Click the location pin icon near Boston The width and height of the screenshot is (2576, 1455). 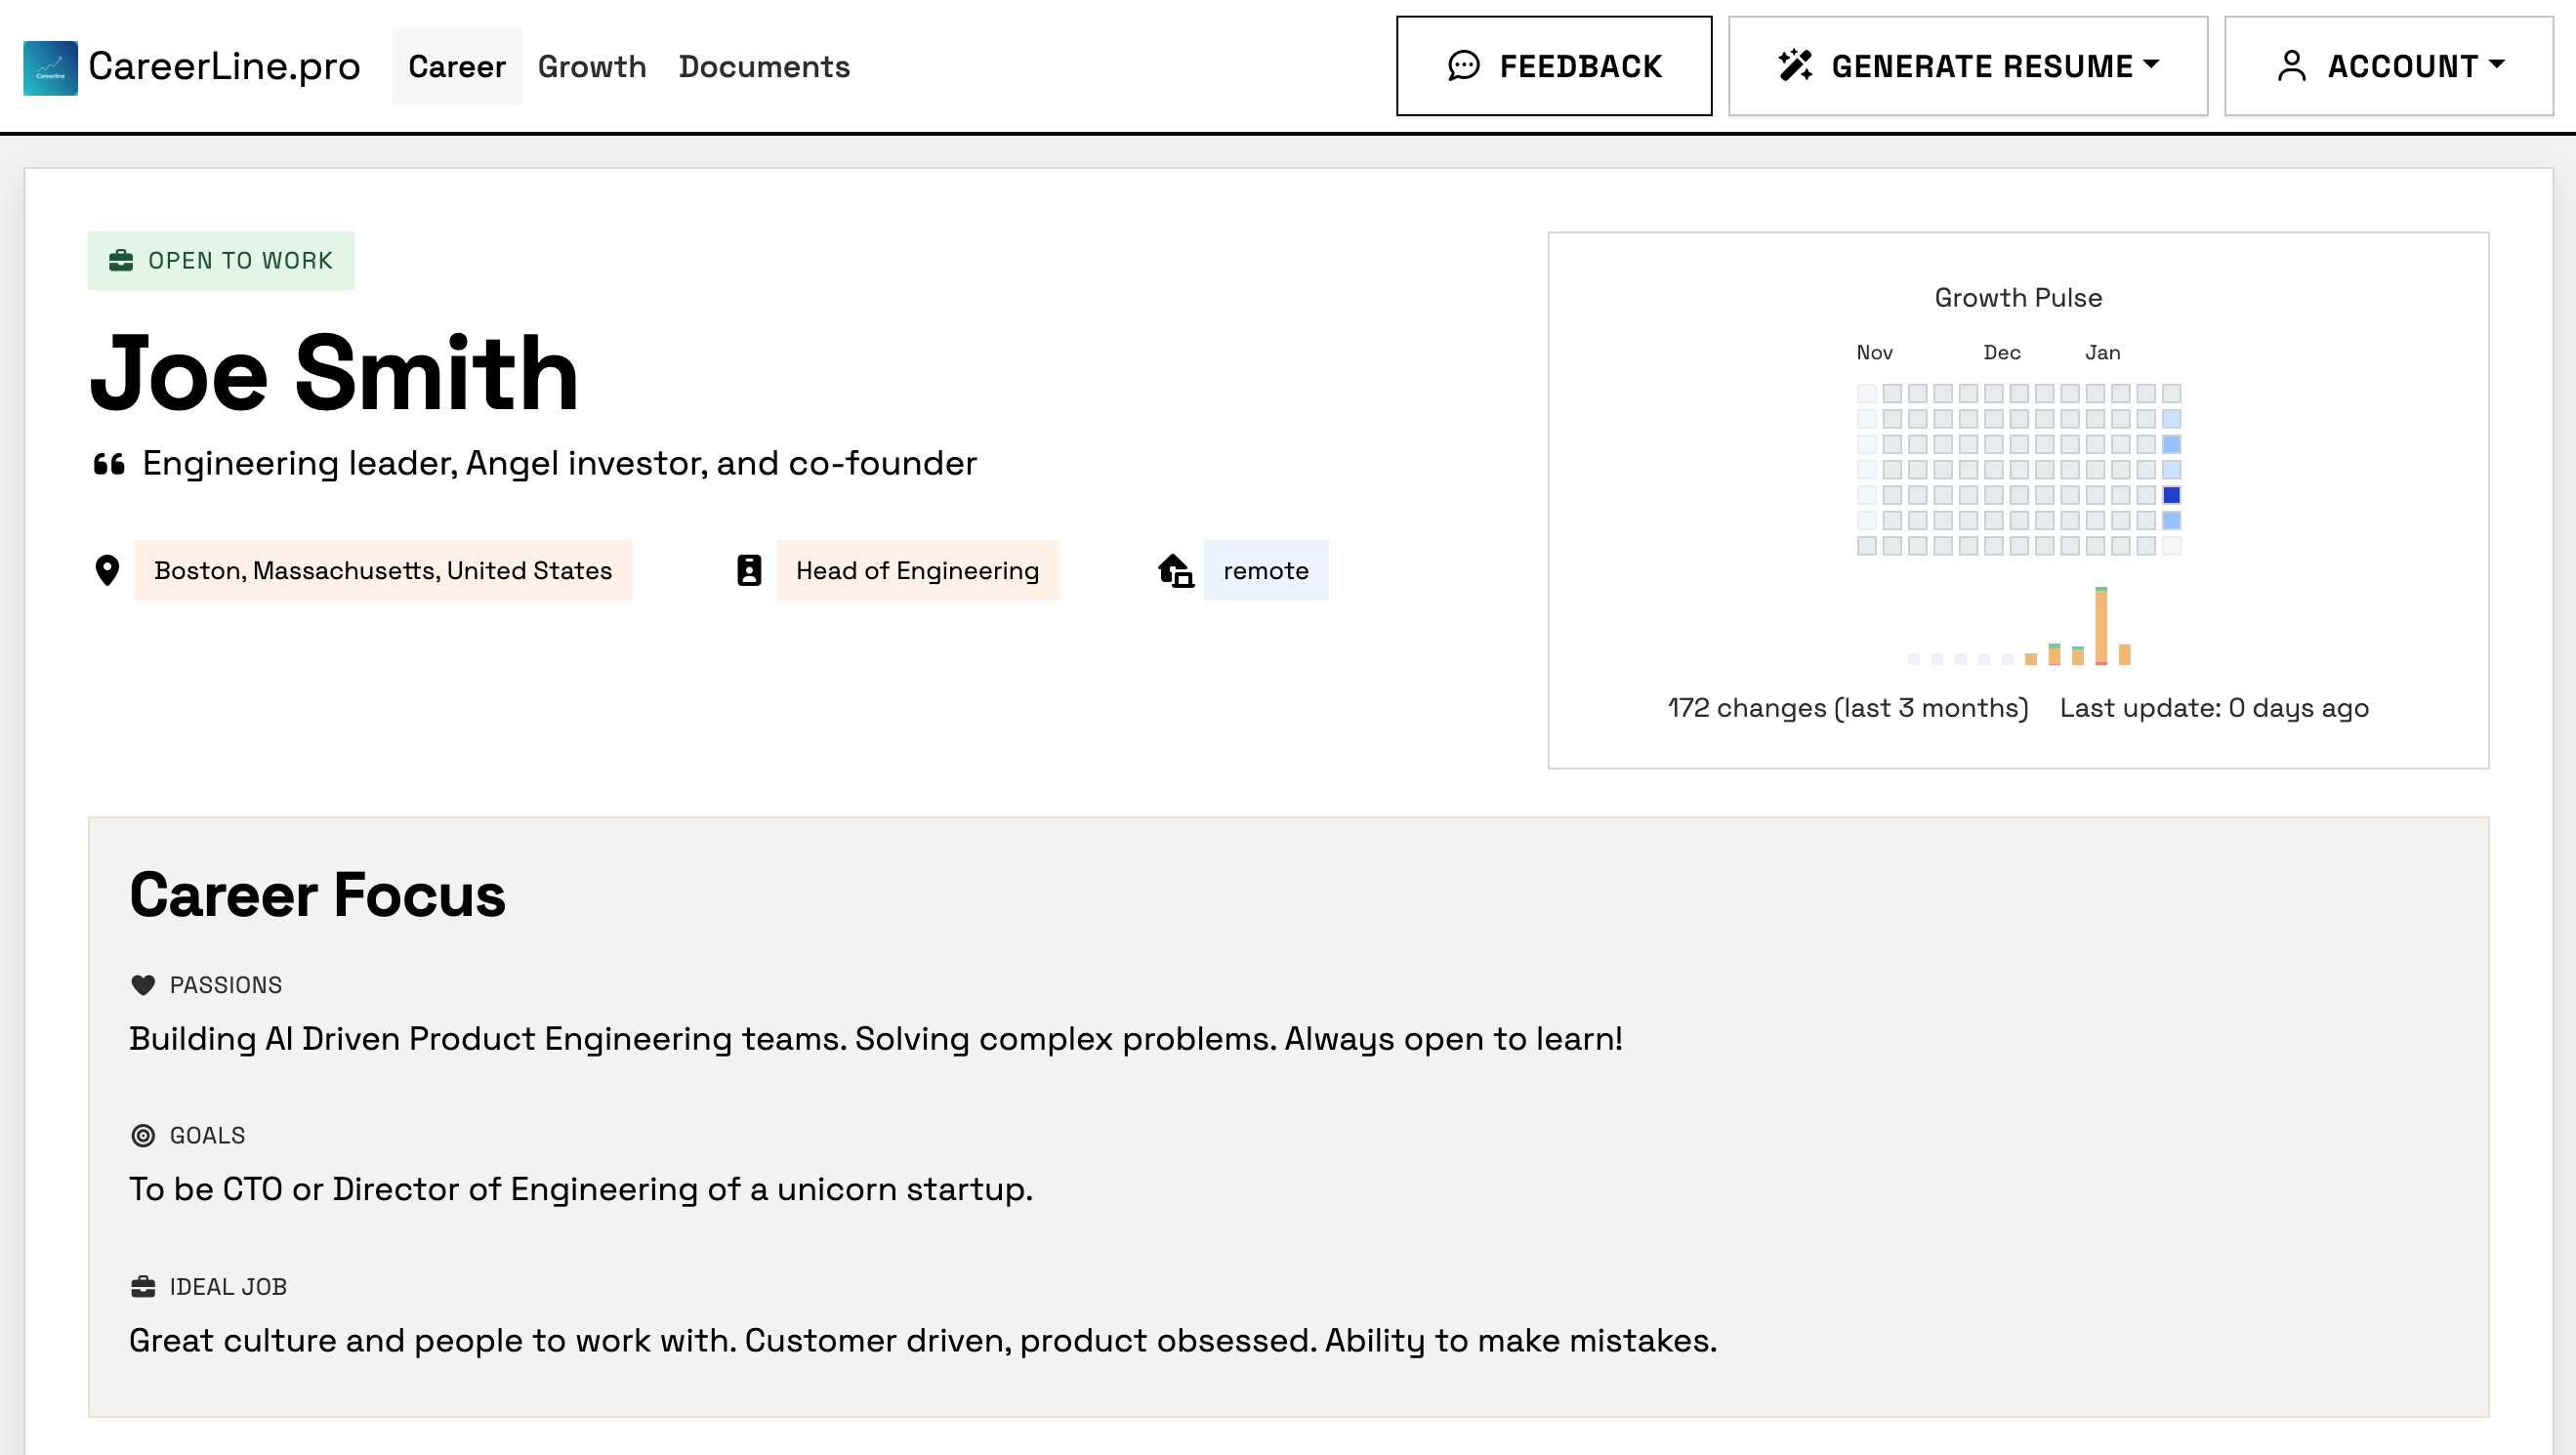point(106,570)
